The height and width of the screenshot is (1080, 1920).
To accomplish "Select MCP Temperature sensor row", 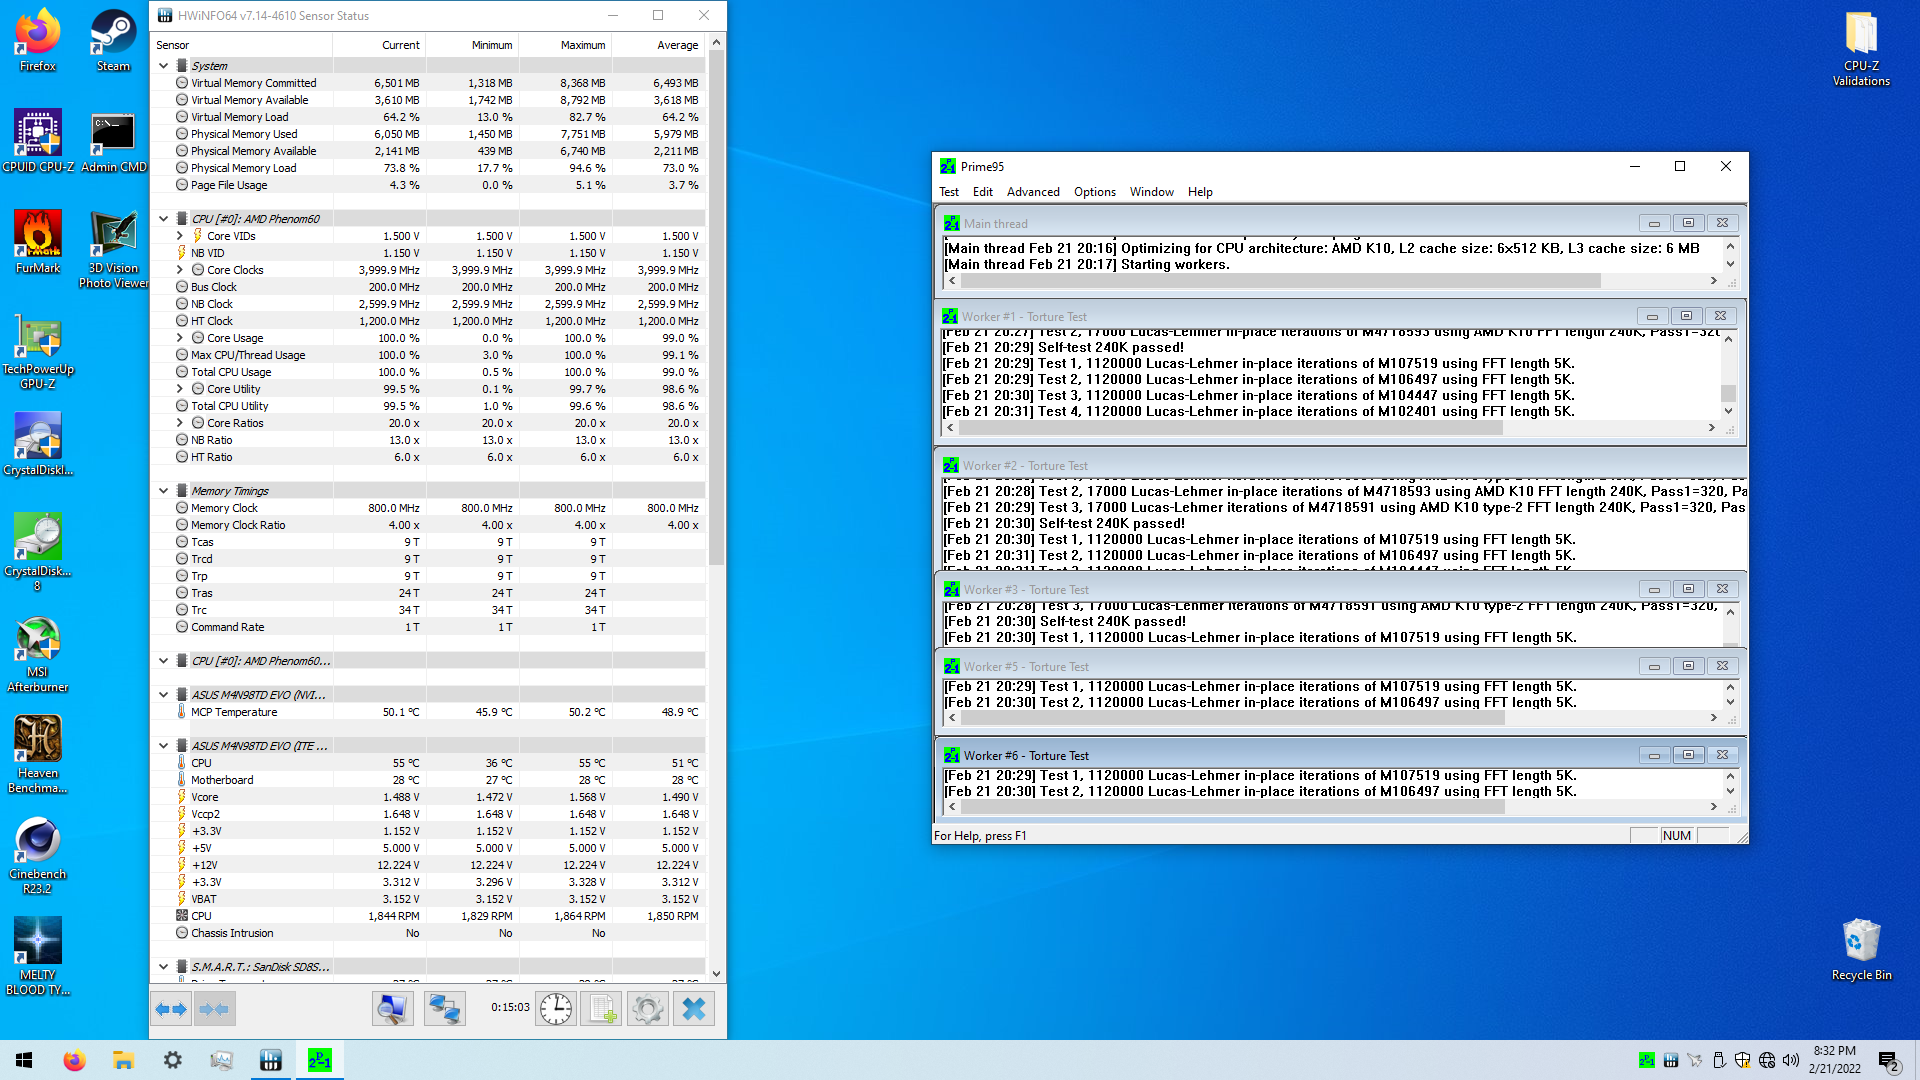I will tap(428, 712).
